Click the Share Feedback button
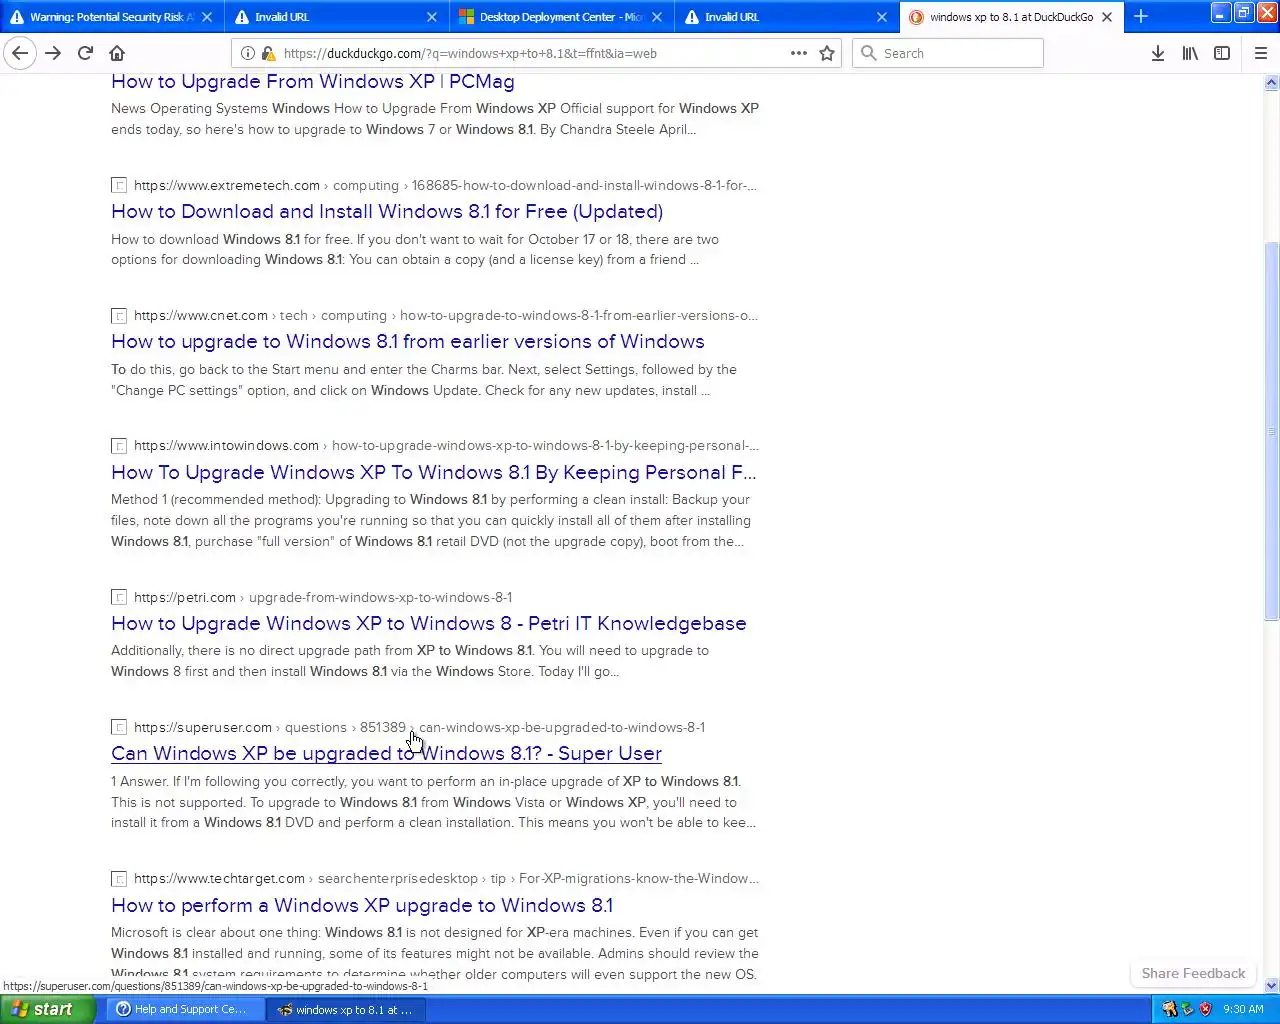The width and height of the screenshot is (1280, 1024). point(1193,973)
